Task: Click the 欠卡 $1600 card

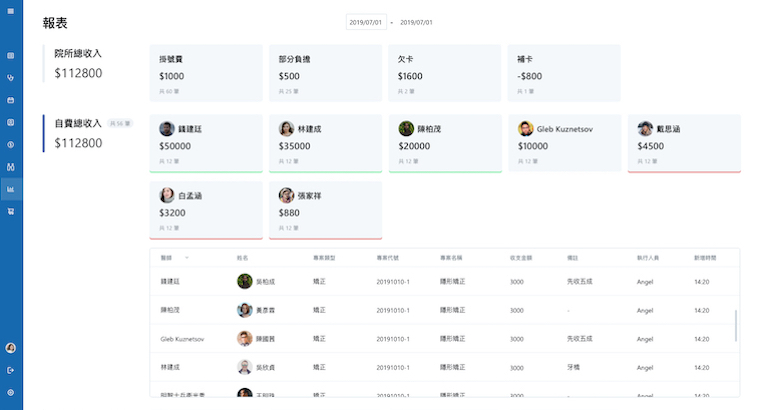Action: [x=444, y=73]
